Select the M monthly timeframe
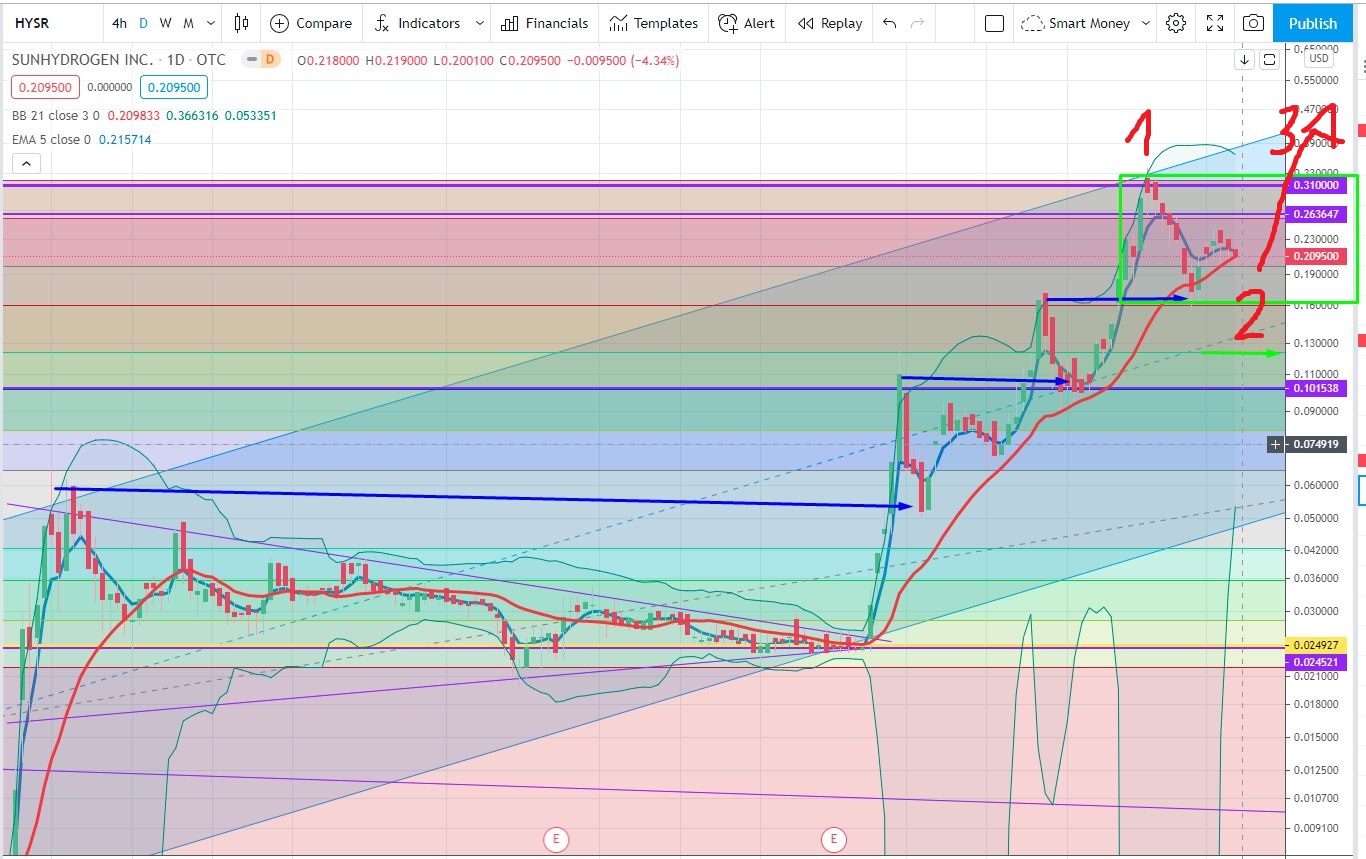The height and width of the screenshot is (859, 1366). [x=188, y=23]
